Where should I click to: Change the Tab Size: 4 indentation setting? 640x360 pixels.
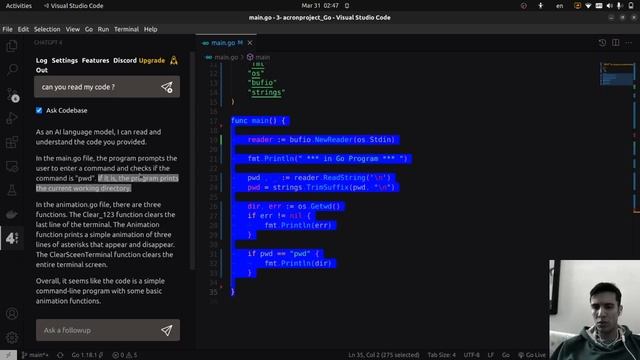[x=442, y=355]
